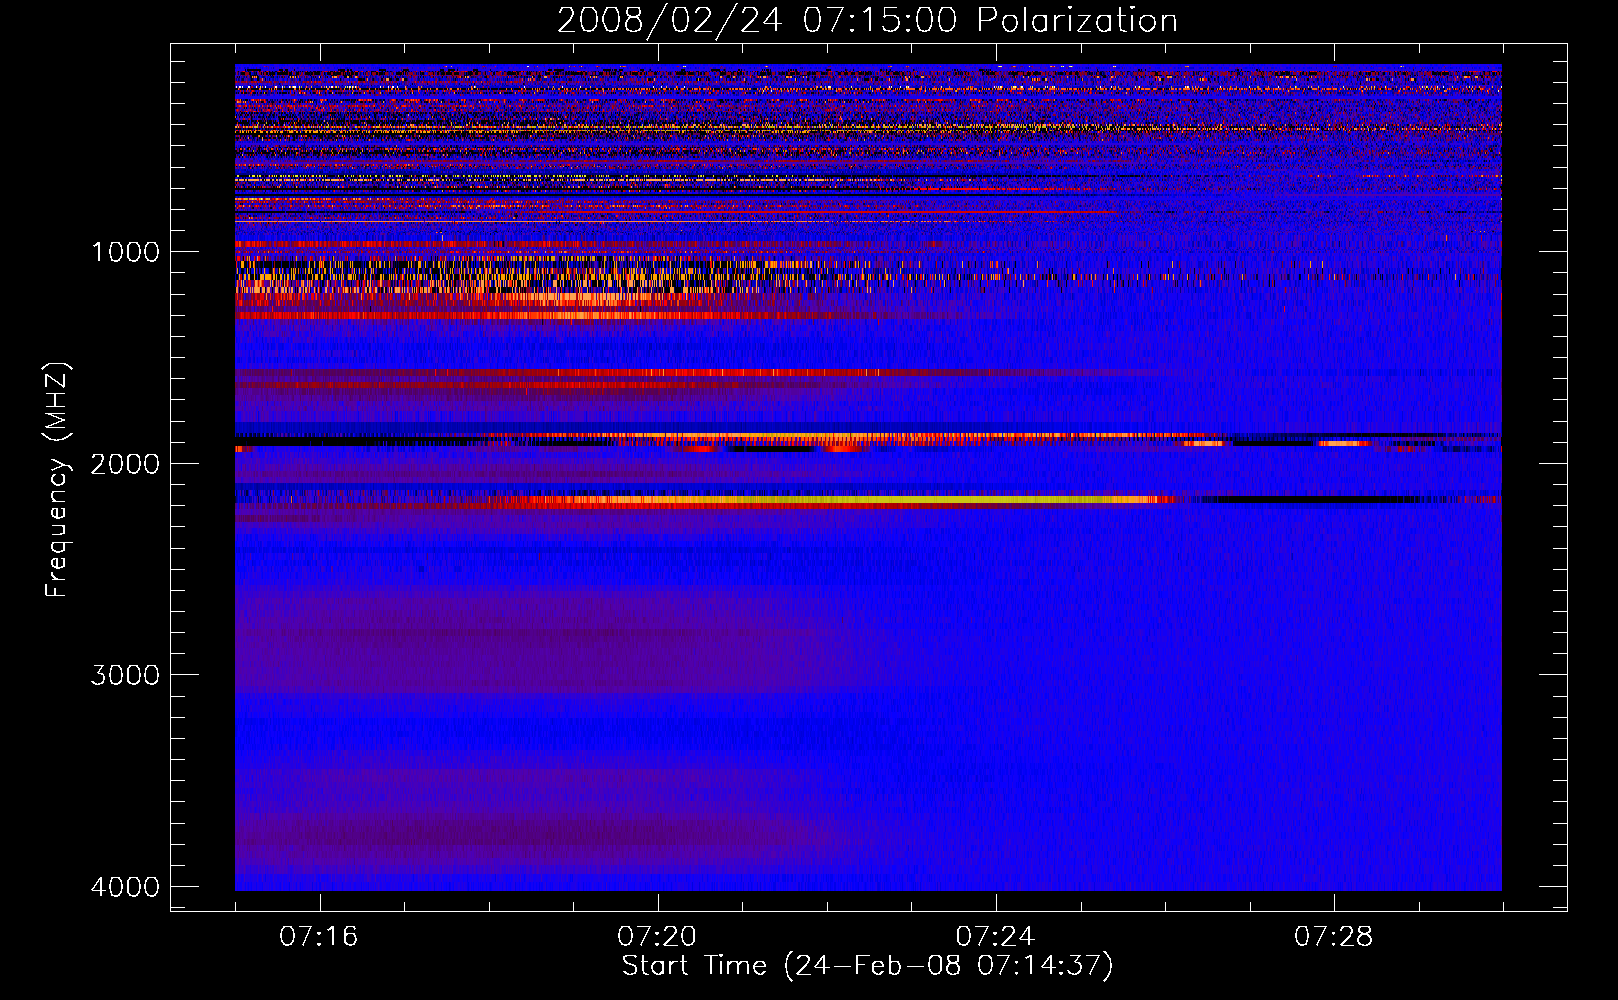Click the 'Start Time (24-Feb-08 07:14:37)' axis label
Screen dimensions: 1618x1000
(x=867, y=966)
